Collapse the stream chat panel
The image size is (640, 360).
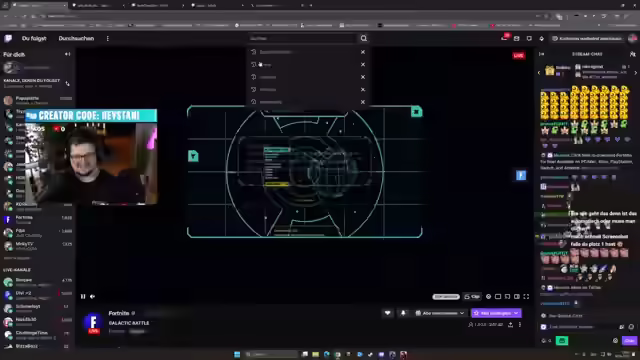tap(542, 54)
